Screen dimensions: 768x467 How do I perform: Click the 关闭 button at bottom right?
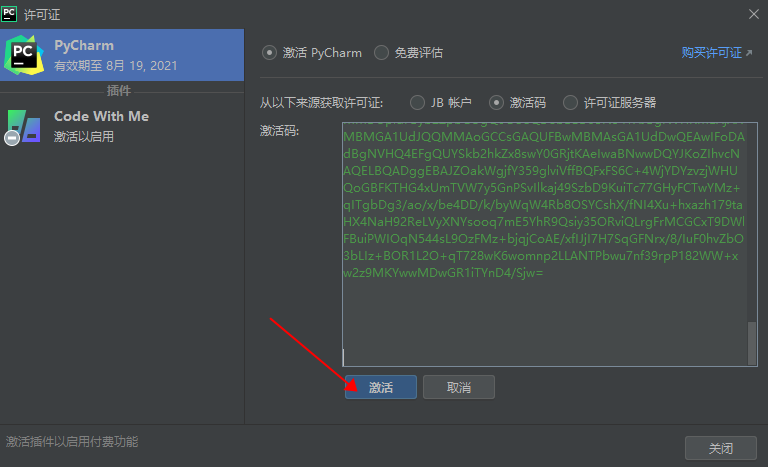[720, 447]
